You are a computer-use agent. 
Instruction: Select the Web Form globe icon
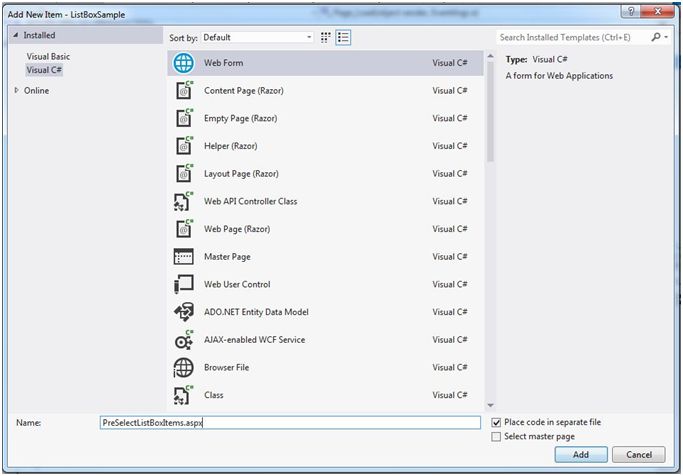click(183, 63)
